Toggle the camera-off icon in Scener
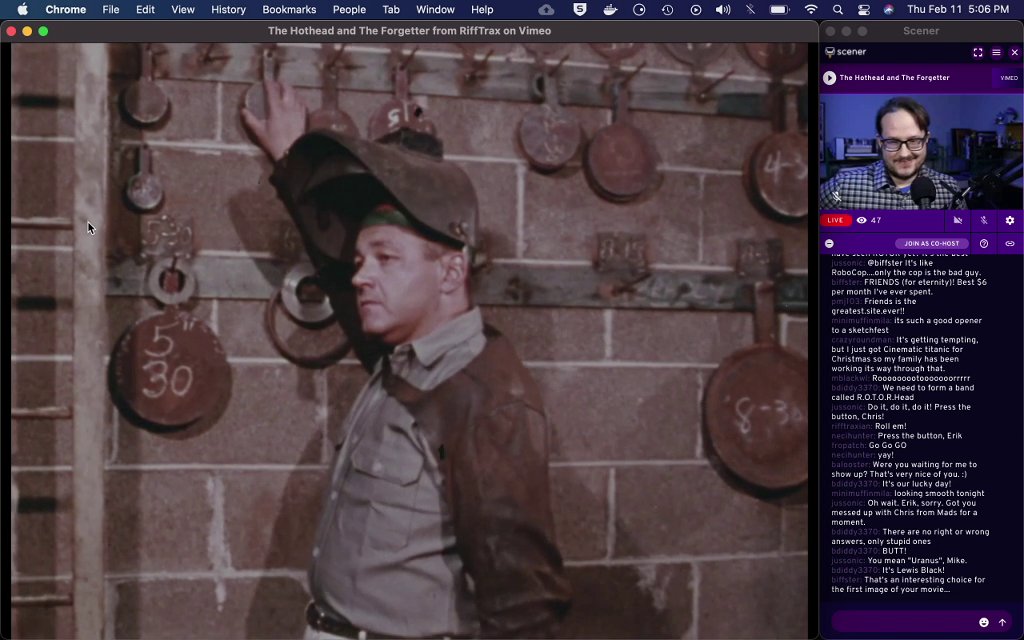1024x640 pixels. point(957,221)
